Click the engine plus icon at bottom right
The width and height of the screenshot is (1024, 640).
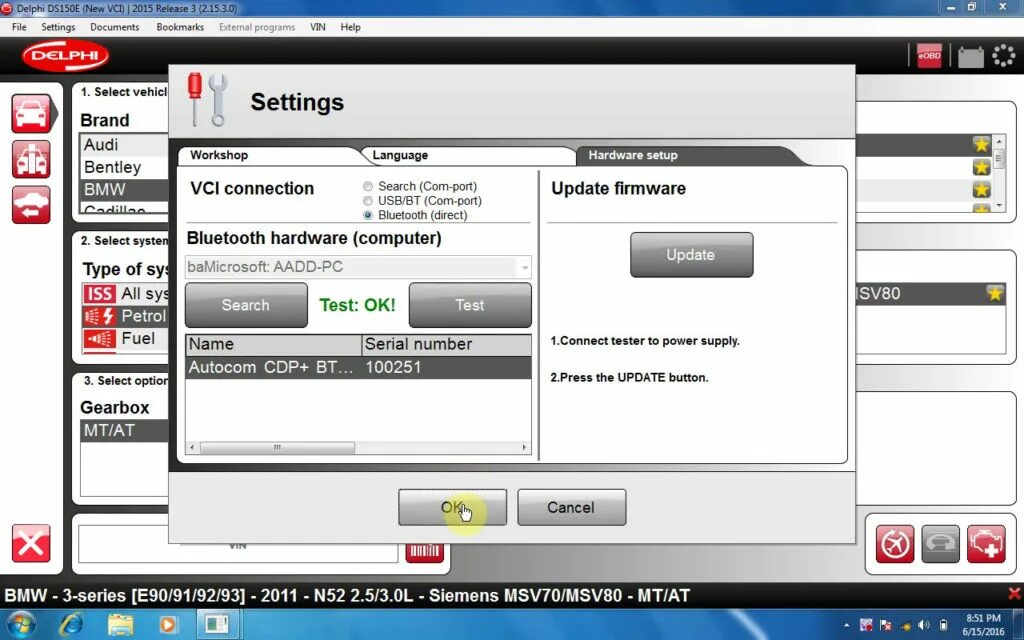click(x=986, y=543)
